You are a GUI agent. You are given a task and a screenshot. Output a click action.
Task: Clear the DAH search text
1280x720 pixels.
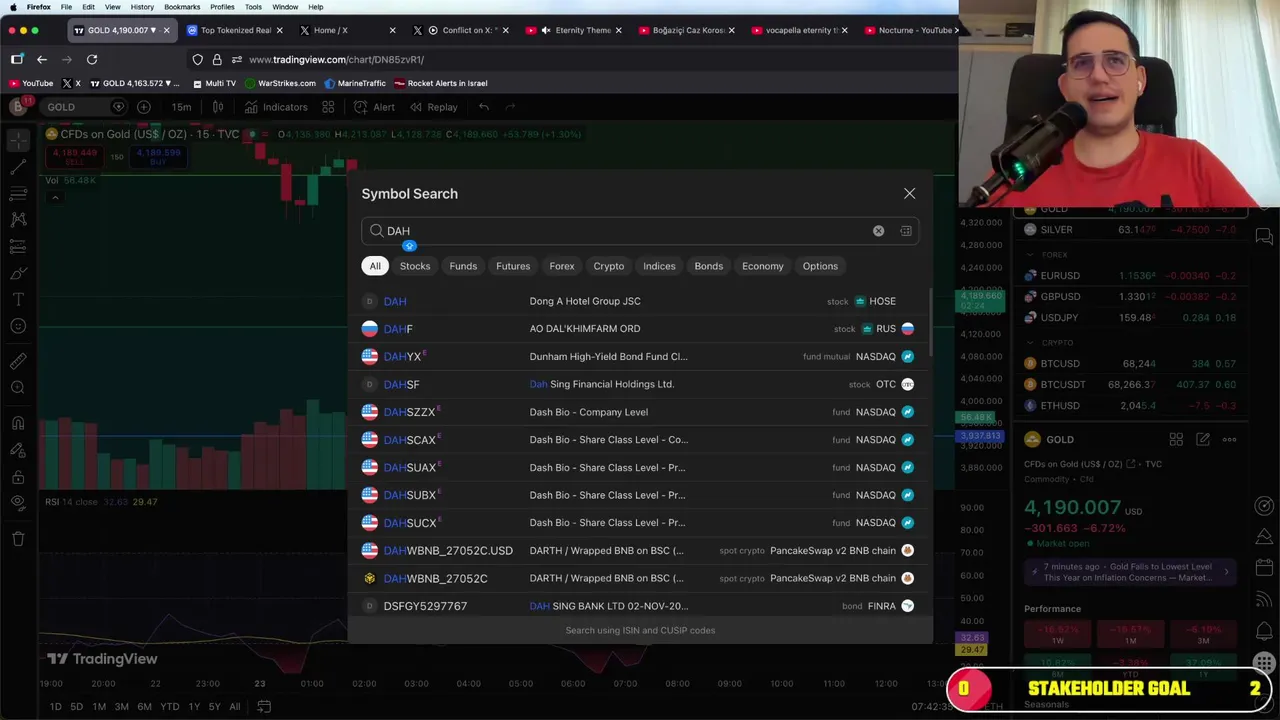878,231
